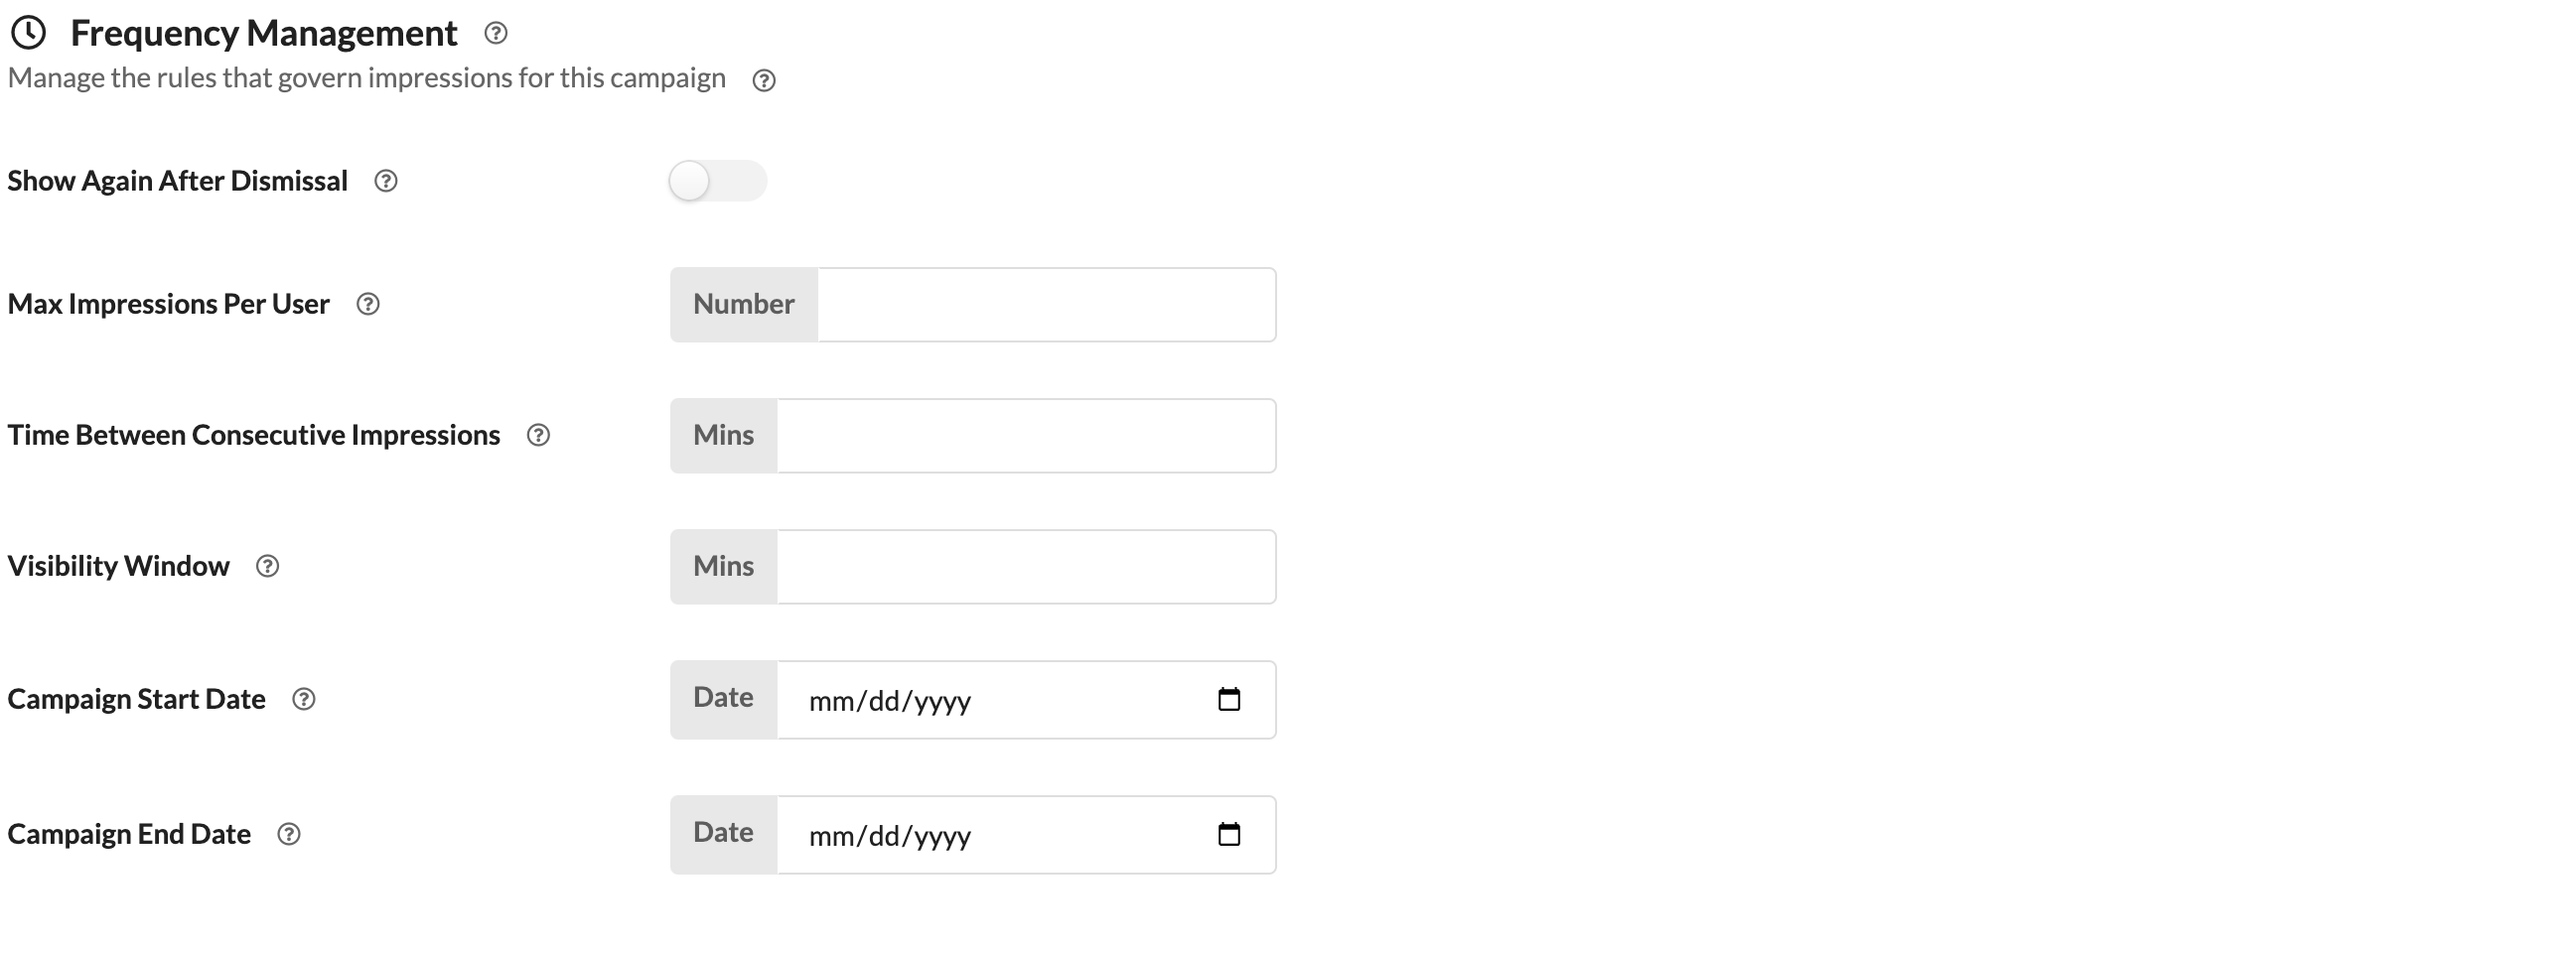The width and height of the screenshot is (2576, 955).
Task: Click the Frequency Management heading text
Action: tap(264, 33)
